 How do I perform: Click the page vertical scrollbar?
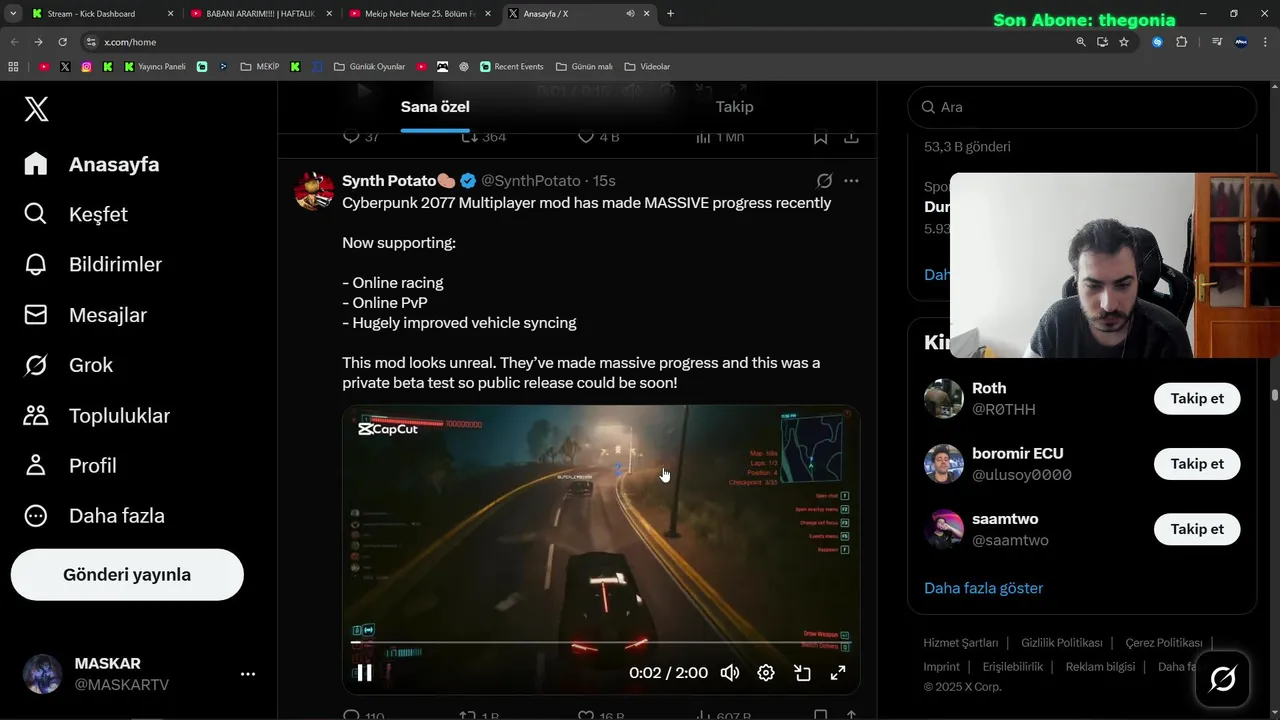(x=1275, y=394)
